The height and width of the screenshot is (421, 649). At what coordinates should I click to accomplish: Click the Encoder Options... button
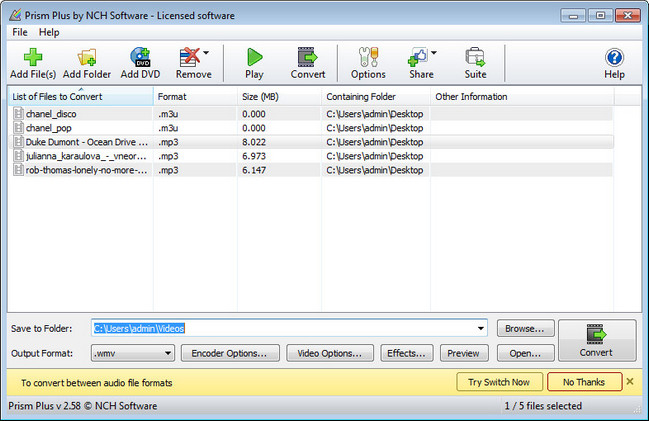coord(229,353)
